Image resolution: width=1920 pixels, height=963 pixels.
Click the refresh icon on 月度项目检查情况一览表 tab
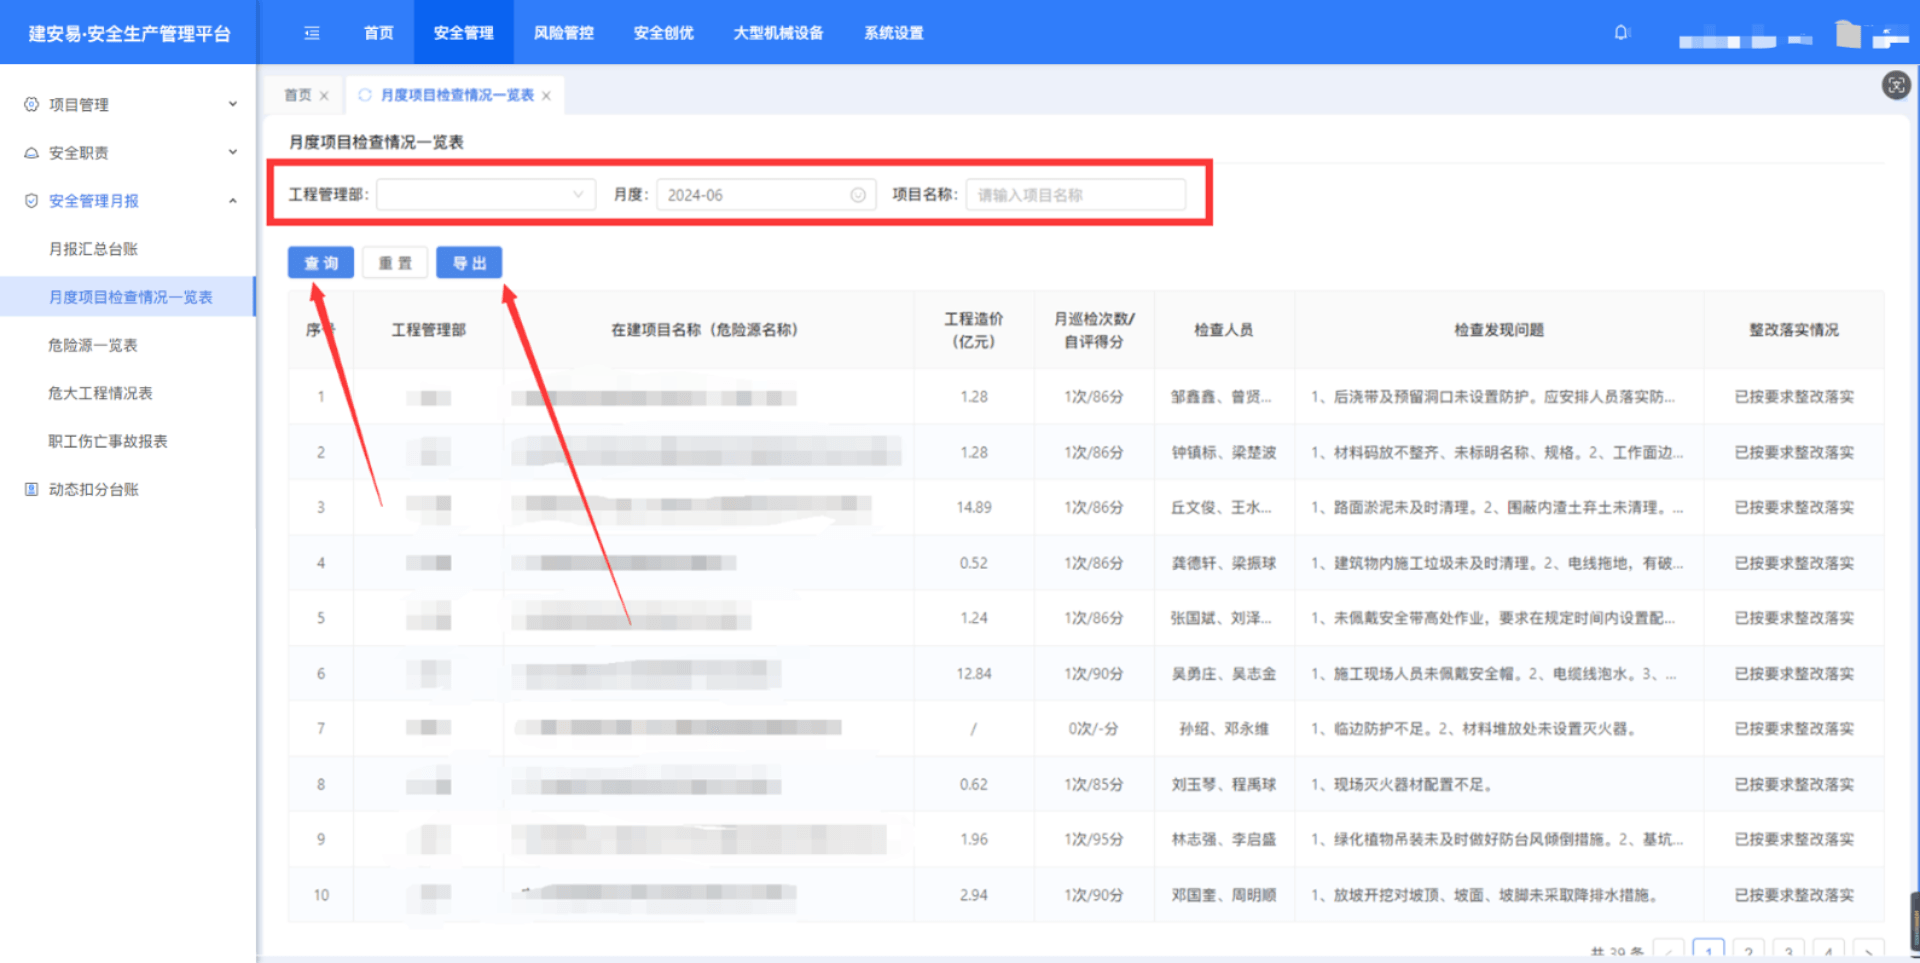click(365, 95)
